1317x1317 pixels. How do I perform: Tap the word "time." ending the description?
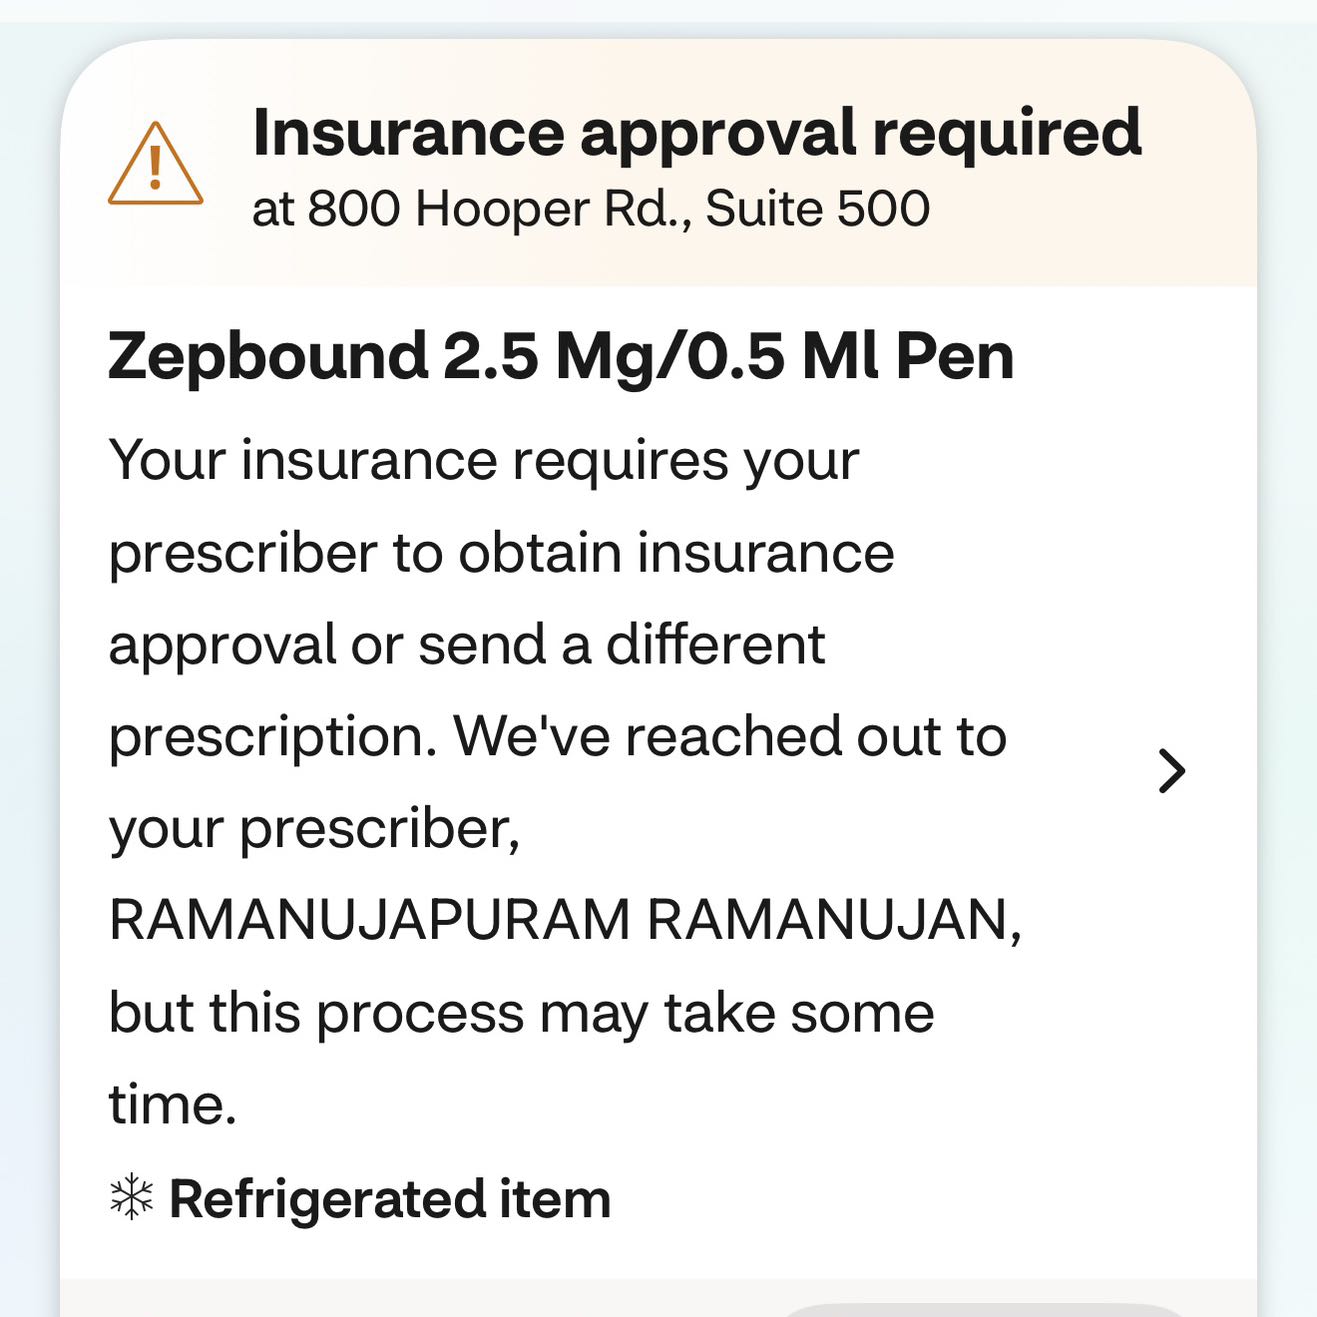coord(172,1105)
